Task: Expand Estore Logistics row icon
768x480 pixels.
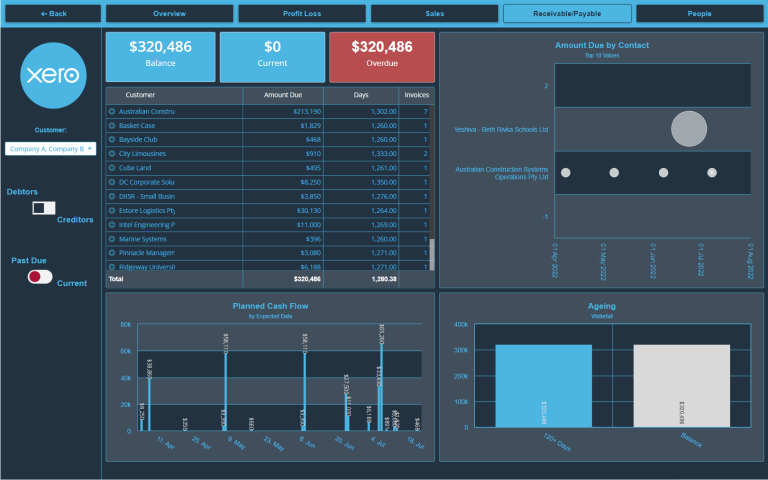Action: tap(112, 211)
